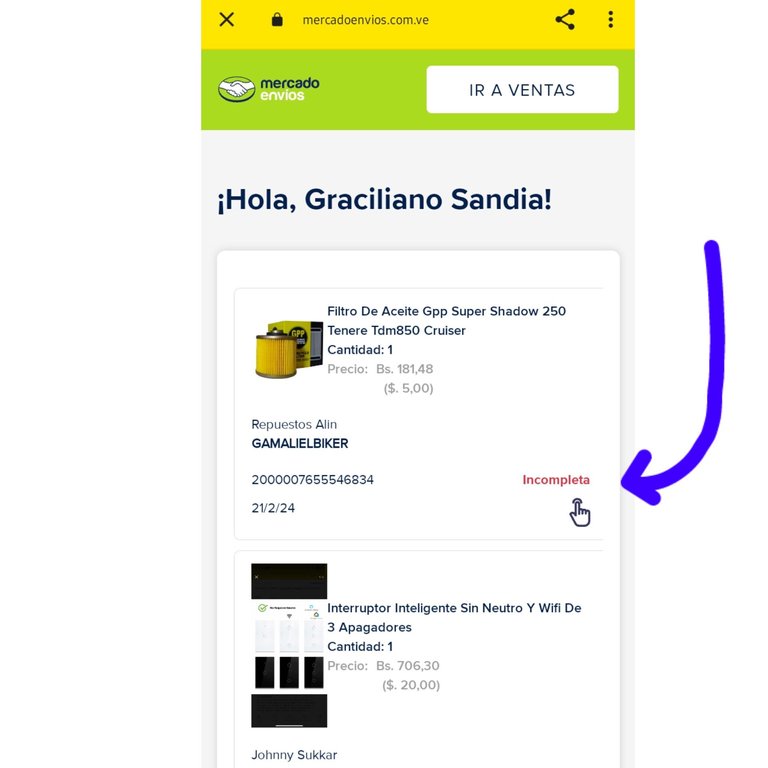This screenshot has height=768, width=768.
Task: Click the Bs. 706,30 price text
Action: coord(408,666)
